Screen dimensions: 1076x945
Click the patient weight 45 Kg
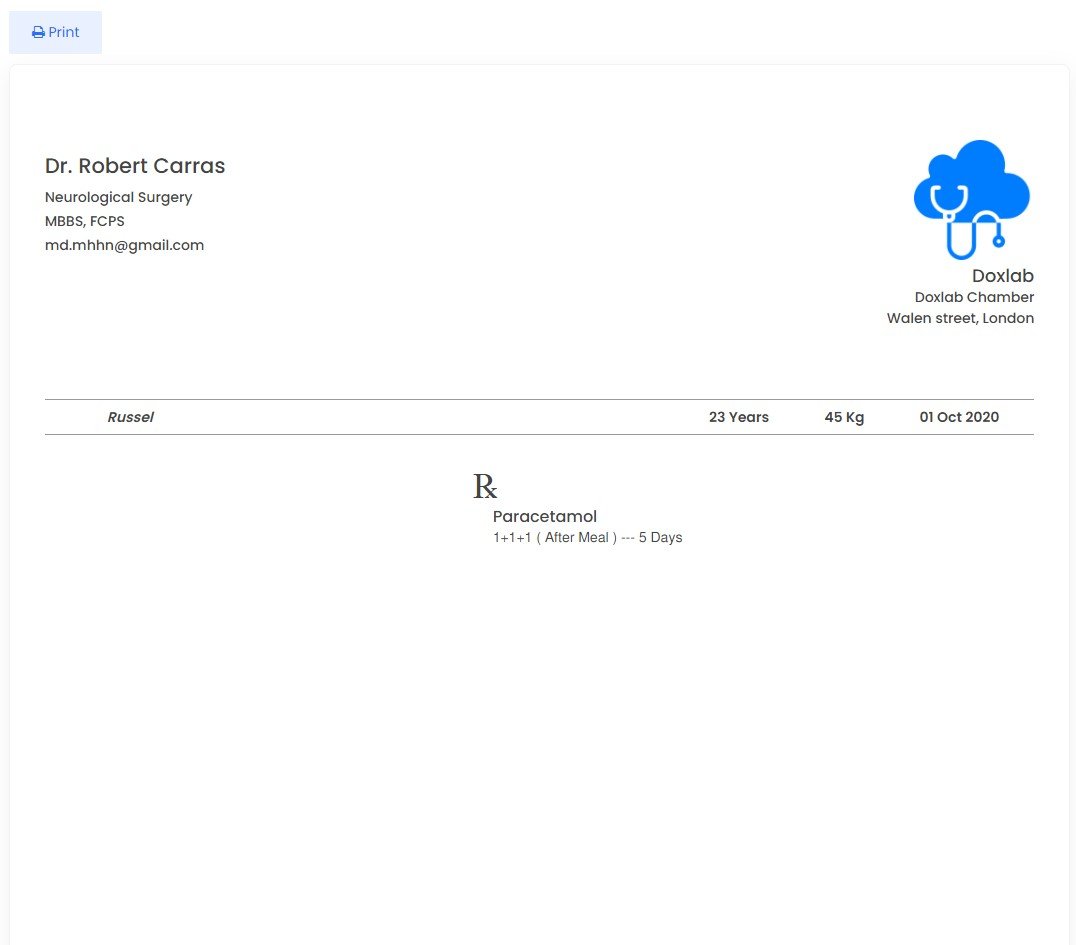844,417
